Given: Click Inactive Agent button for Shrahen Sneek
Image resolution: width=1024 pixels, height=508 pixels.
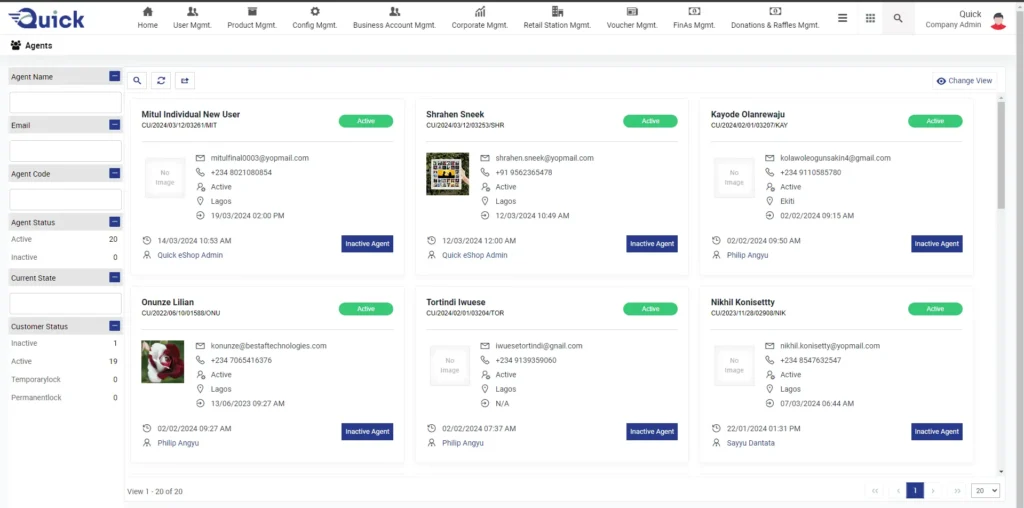Looking at the screenshot, I should (651, 244).
